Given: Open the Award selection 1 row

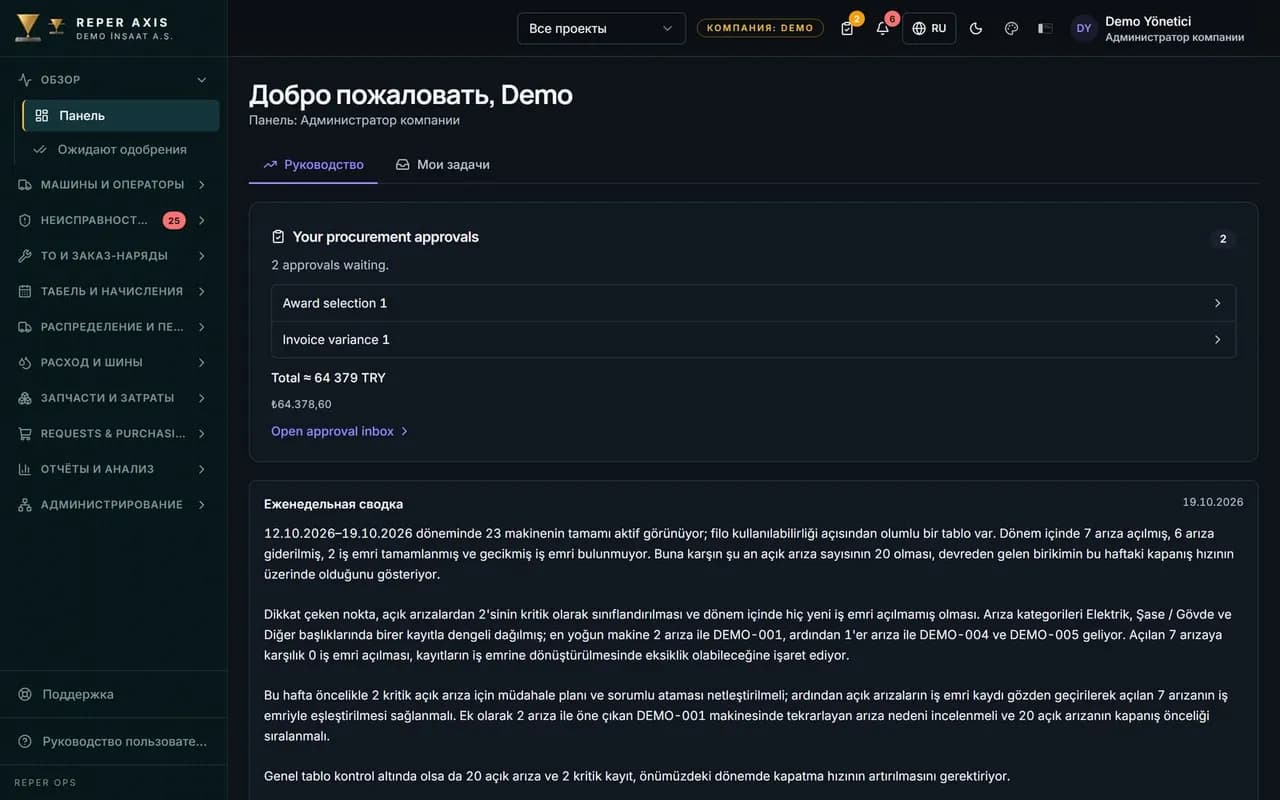Looking at the screenshot, I should 753,303.
